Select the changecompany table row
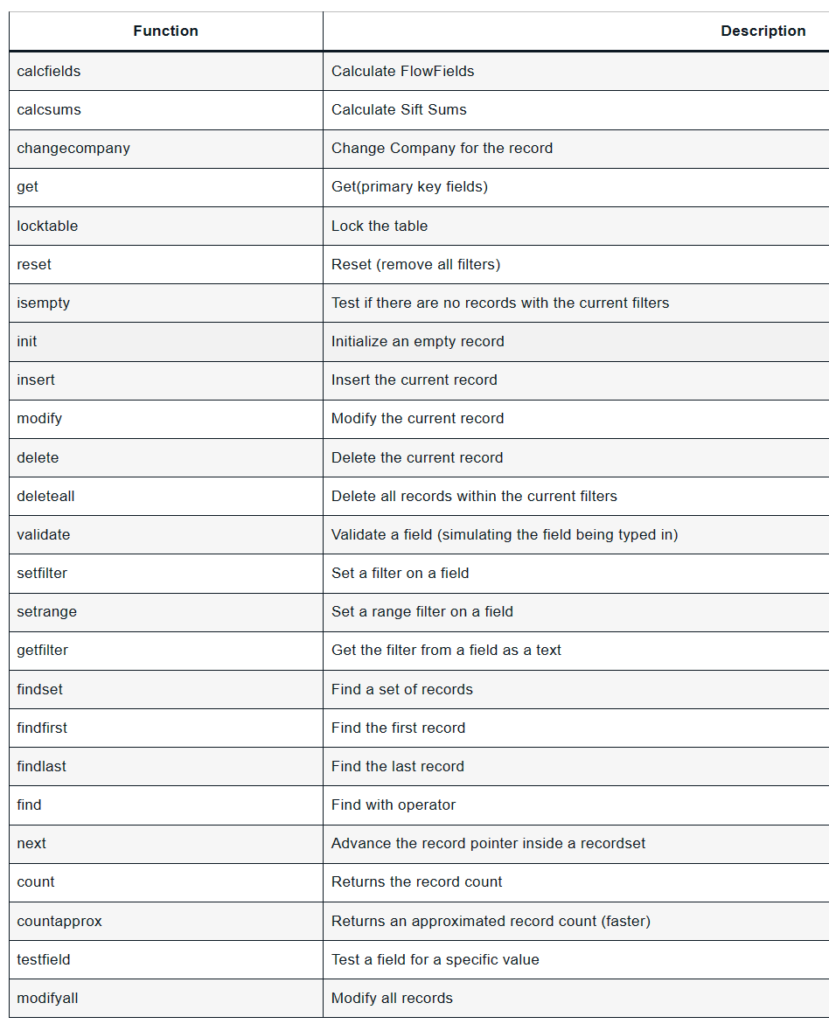 tap(73, 148)
